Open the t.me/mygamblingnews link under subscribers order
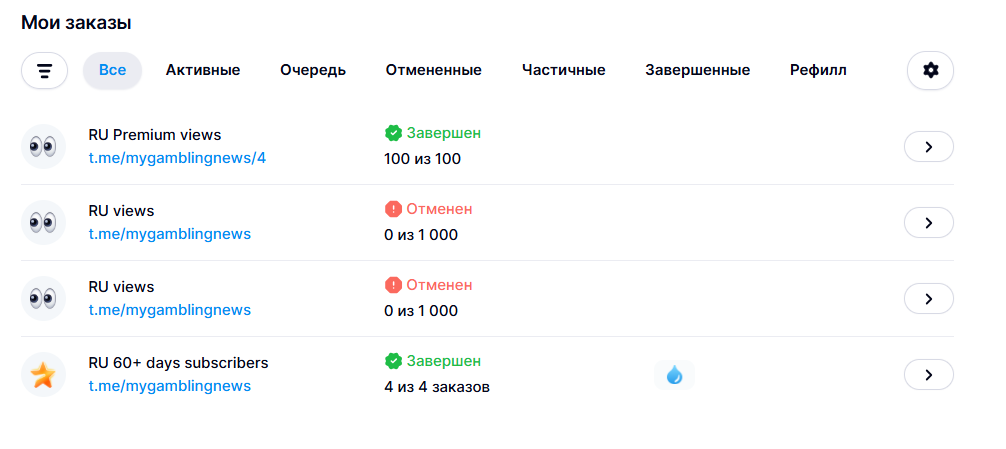The width and height of the screenshot is (1006, 449). 169,386
